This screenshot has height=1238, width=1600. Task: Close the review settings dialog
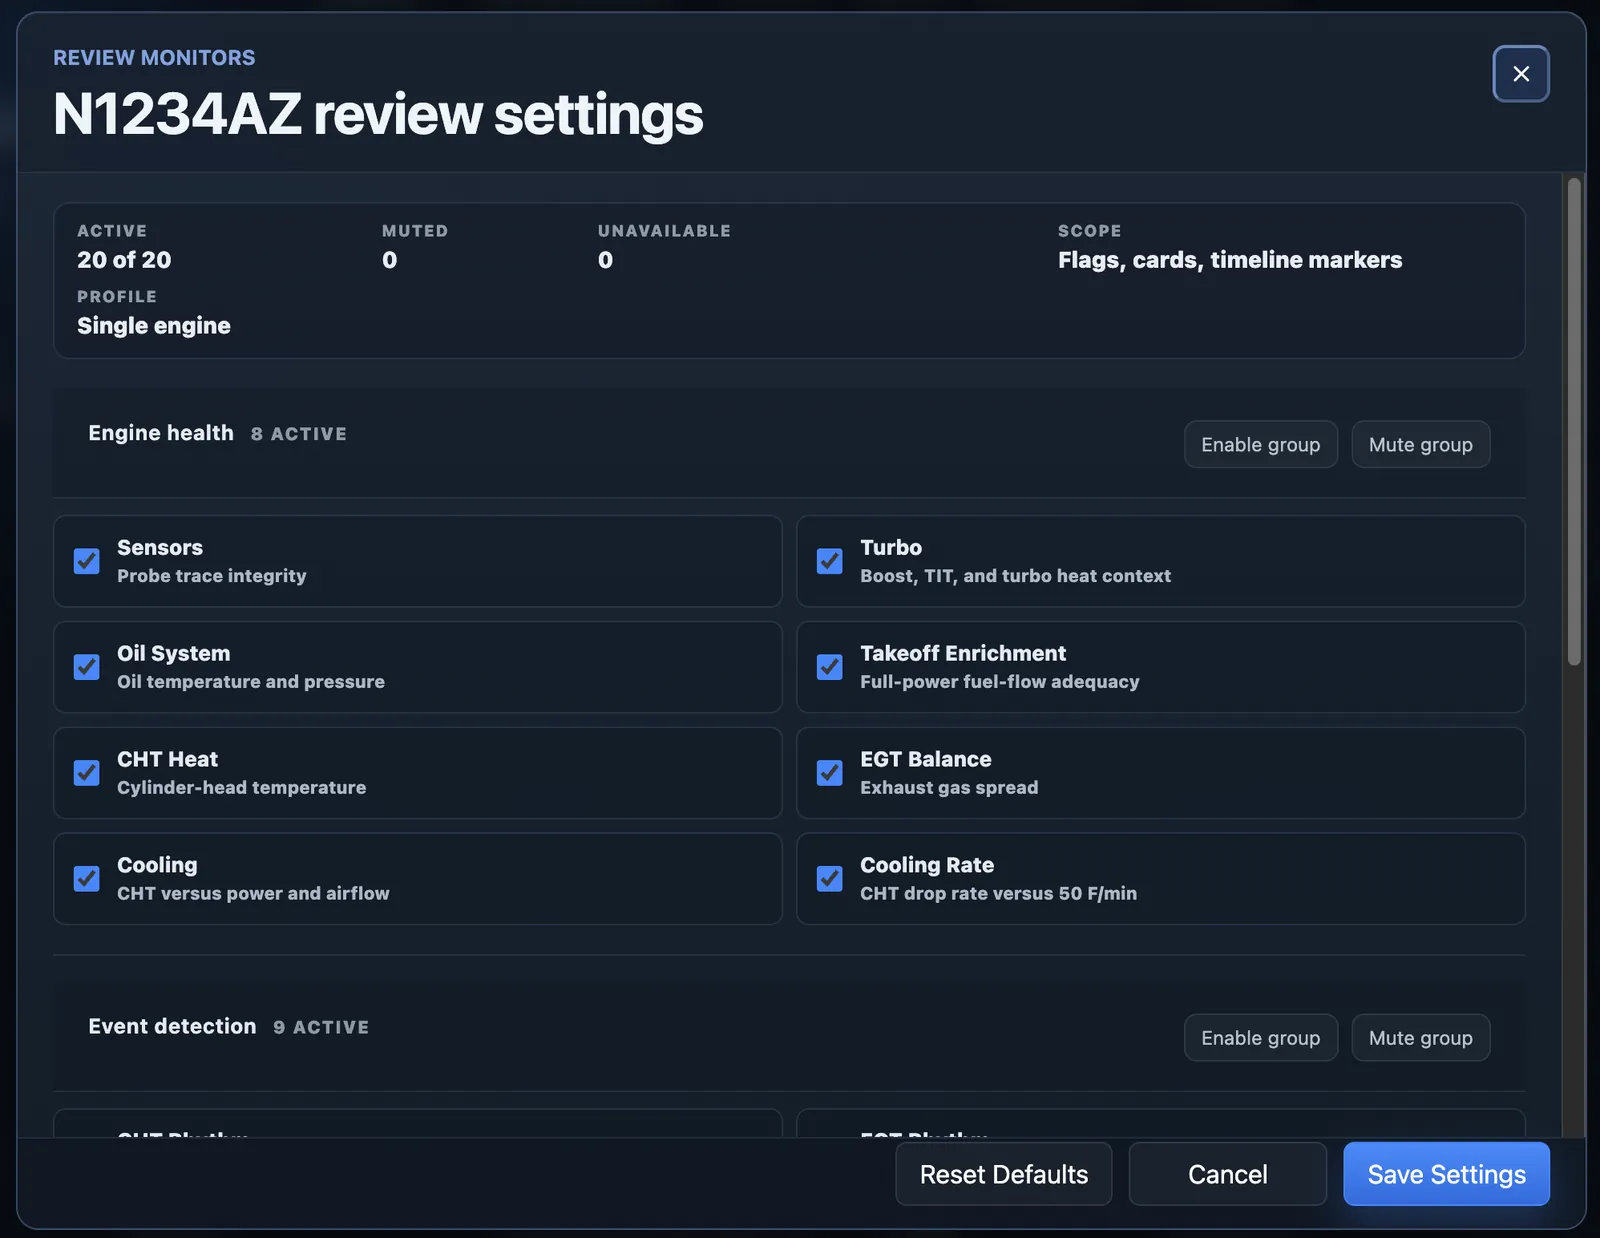(x=1520, y=74)
